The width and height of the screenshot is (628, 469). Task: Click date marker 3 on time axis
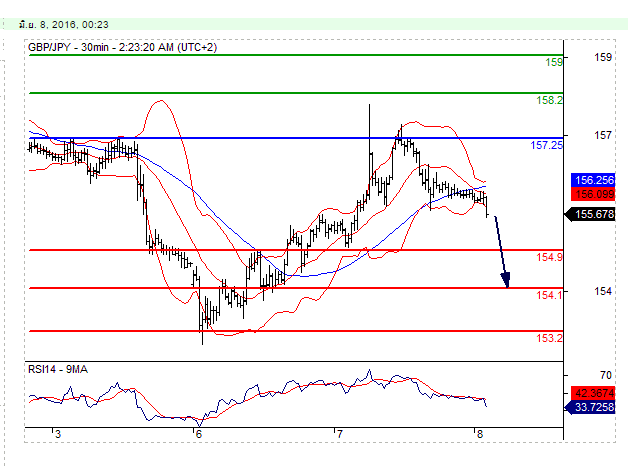(x=58, y=434)
